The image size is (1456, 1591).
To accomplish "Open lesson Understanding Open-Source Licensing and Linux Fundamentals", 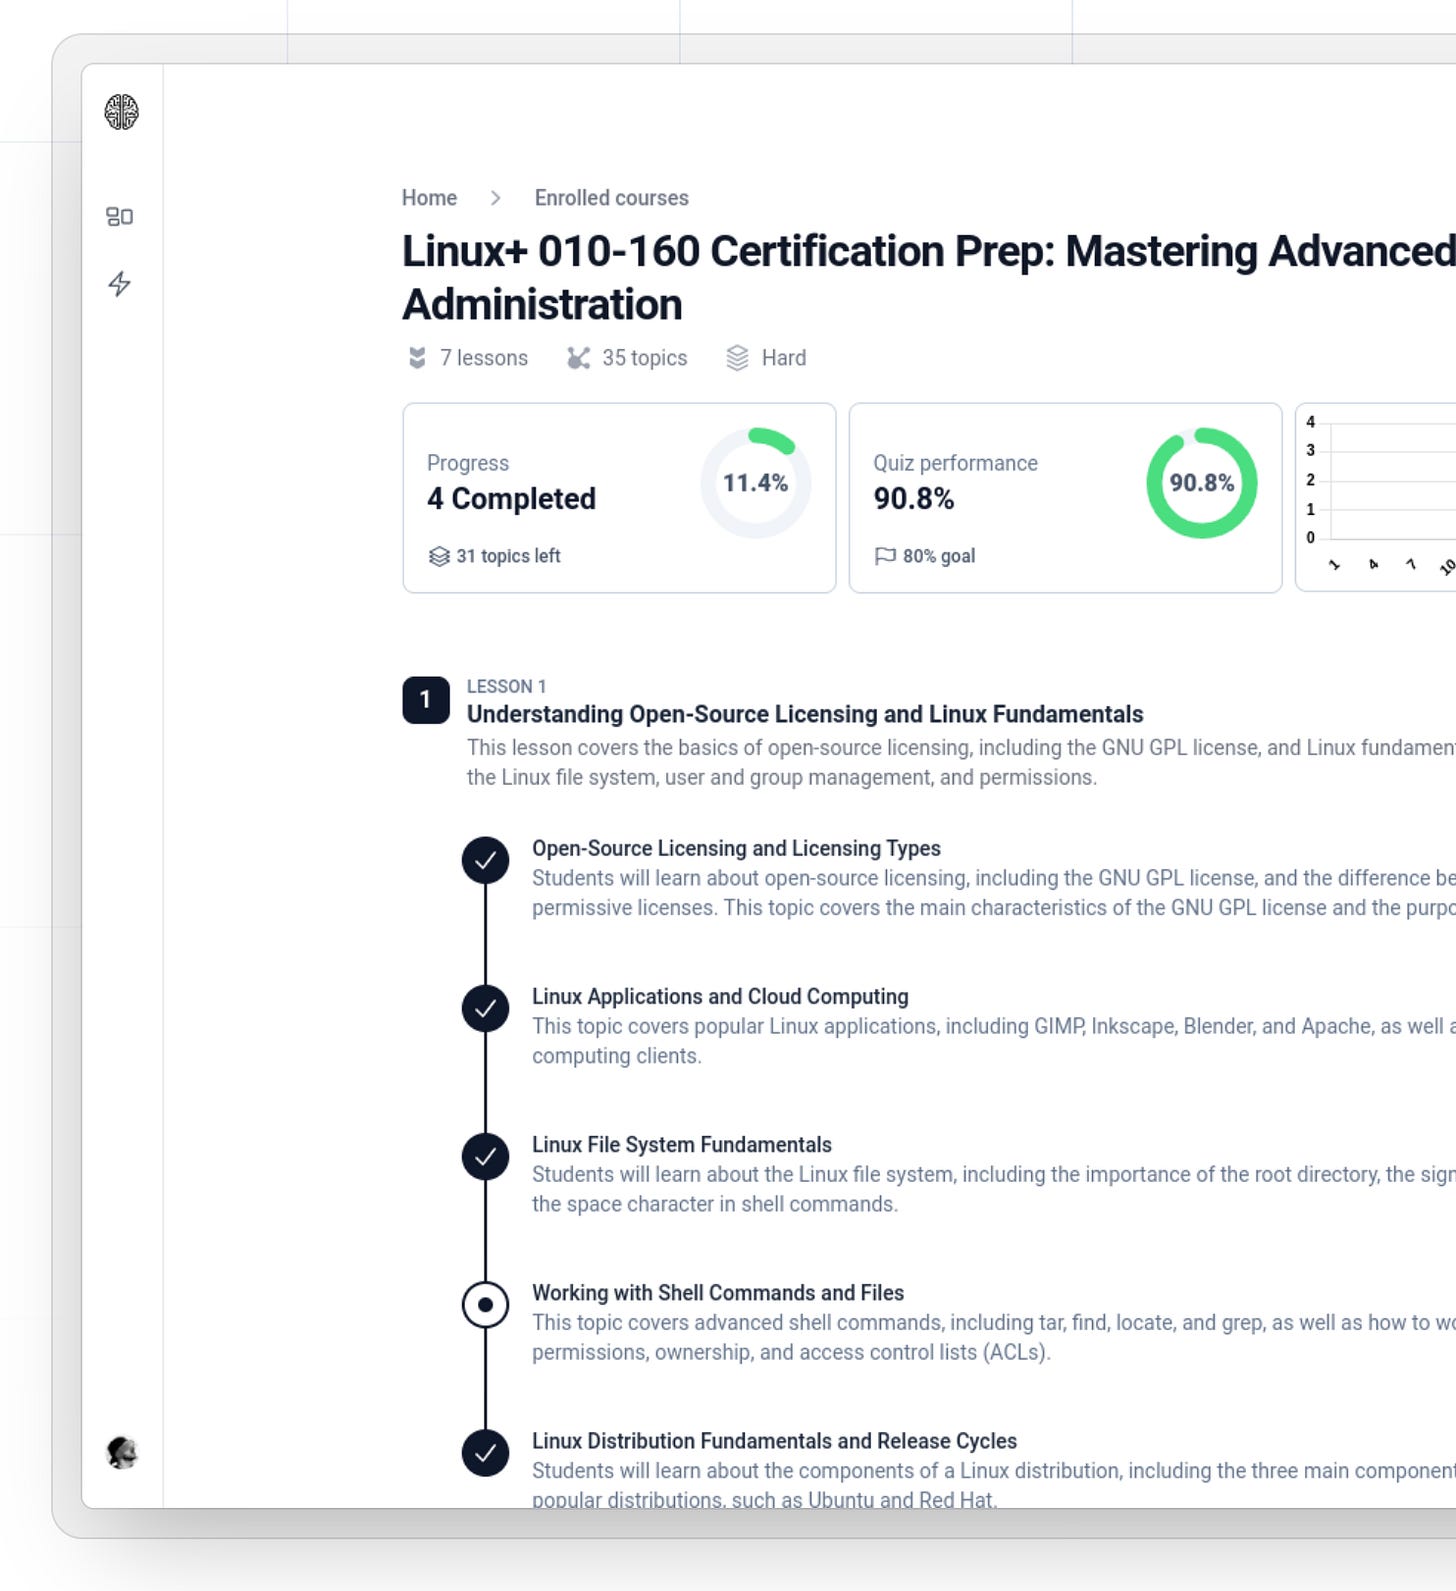I will pyautogui.click(x=805, y=714).
